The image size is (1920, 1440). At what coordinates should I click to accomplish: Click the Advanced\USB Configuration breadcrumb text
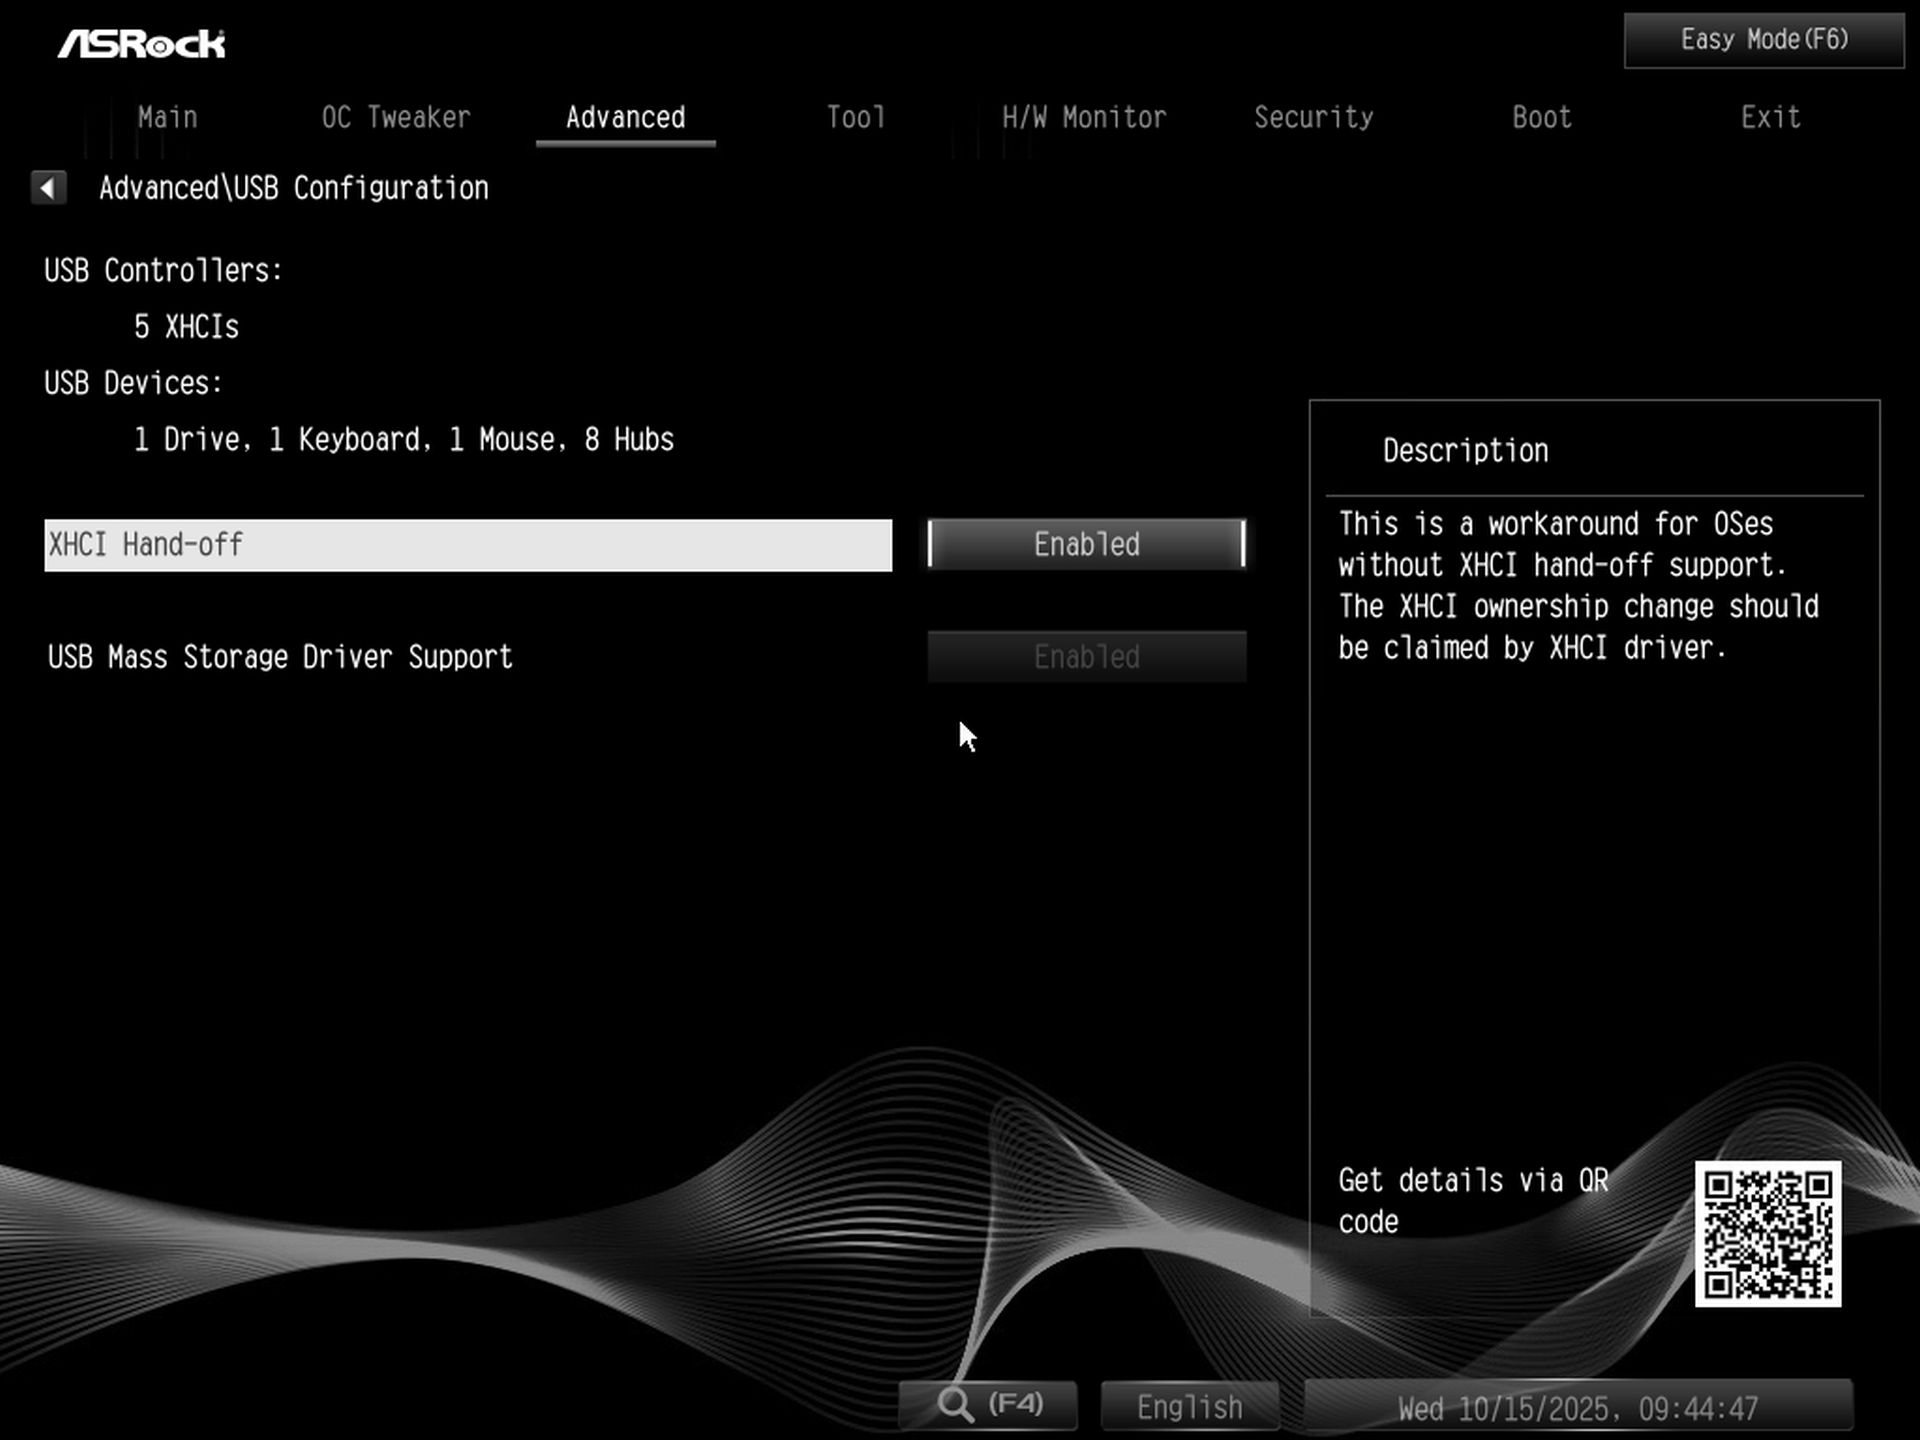294,188
